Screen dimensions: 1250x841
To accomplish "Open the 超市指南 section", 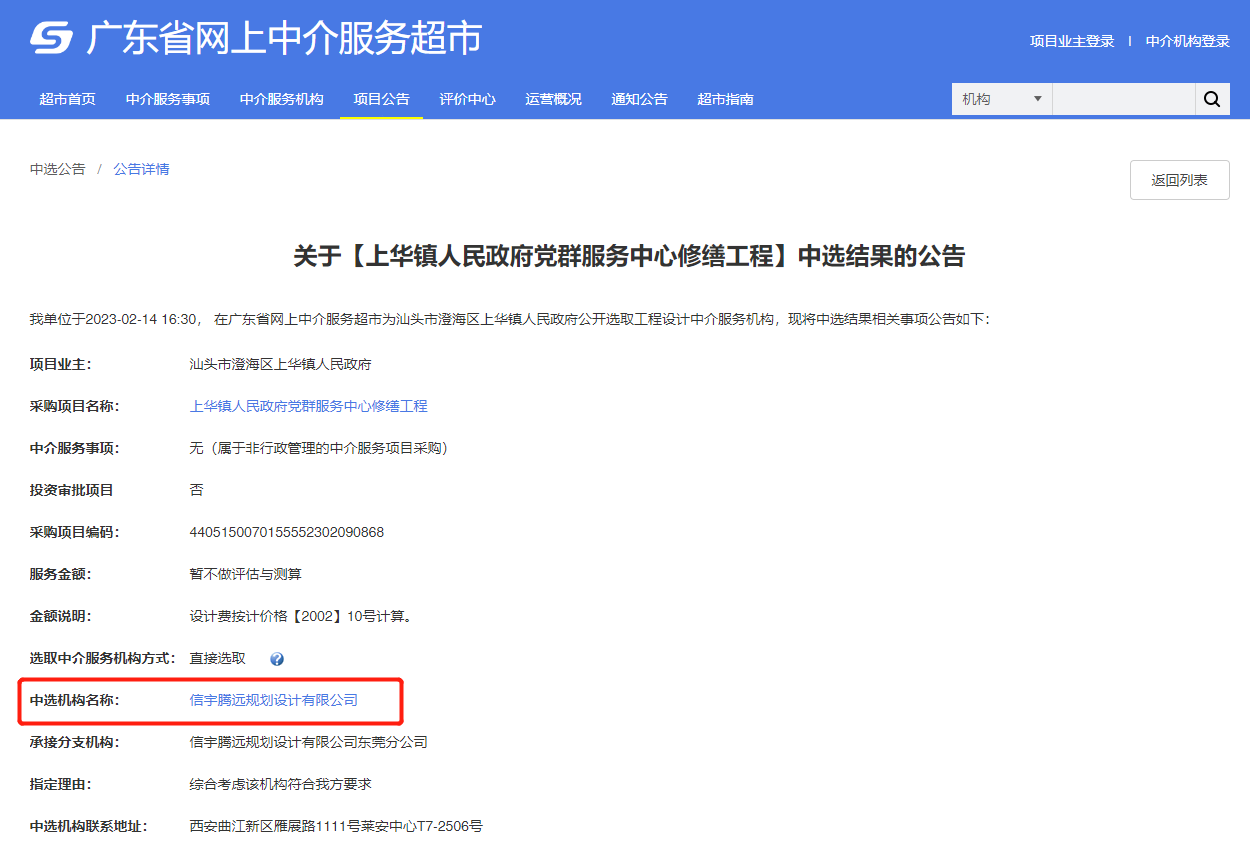I will 725,99.
